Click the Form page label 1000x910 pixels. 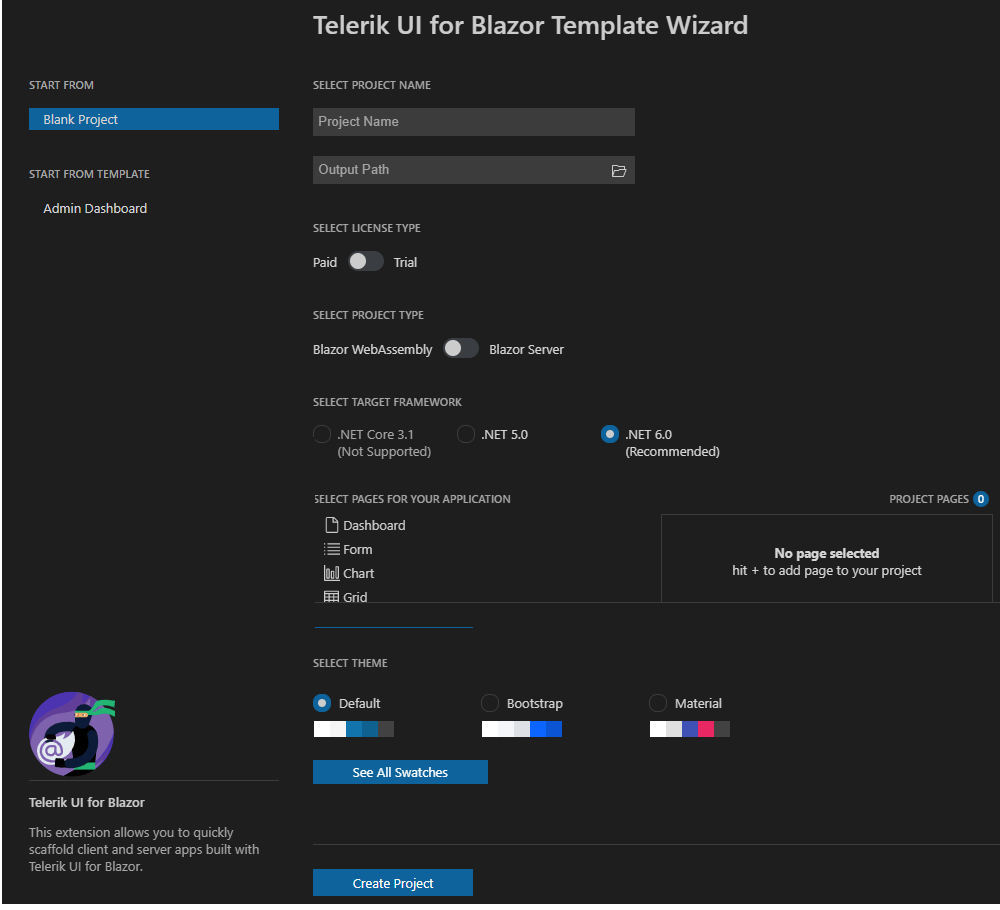[x=358, y=550]
